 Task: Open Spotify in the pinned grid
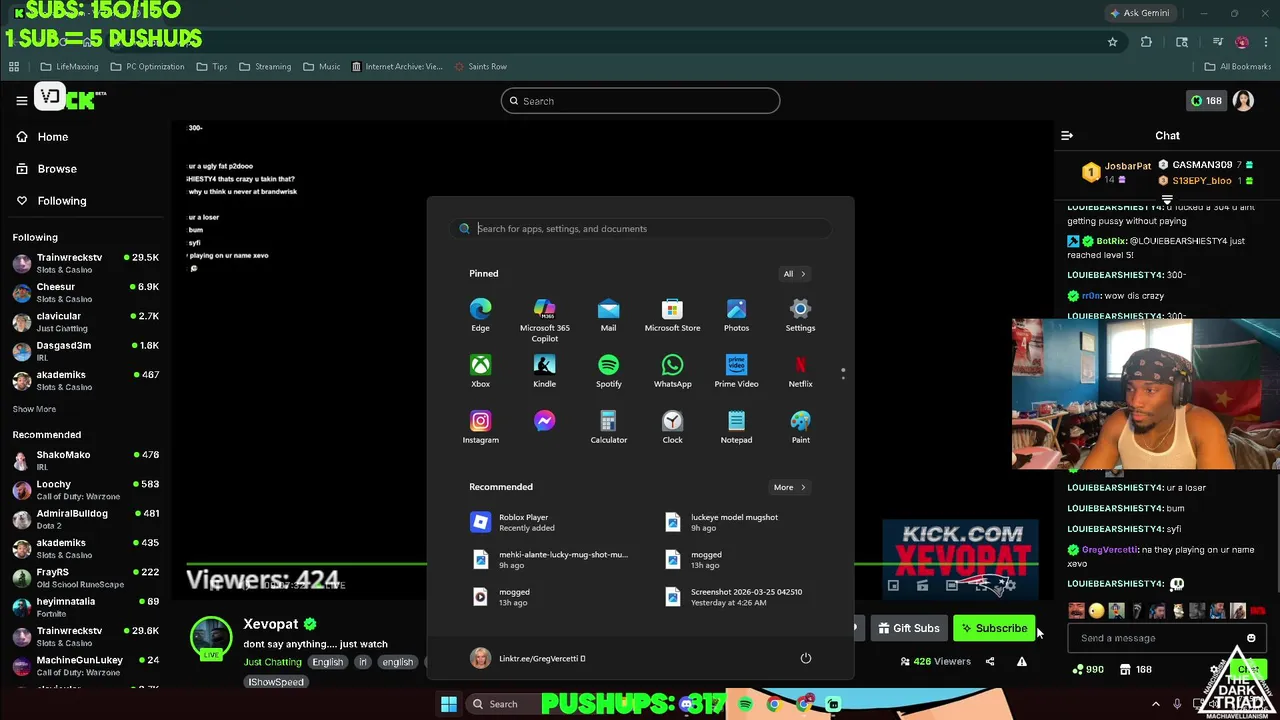[608, 370]
